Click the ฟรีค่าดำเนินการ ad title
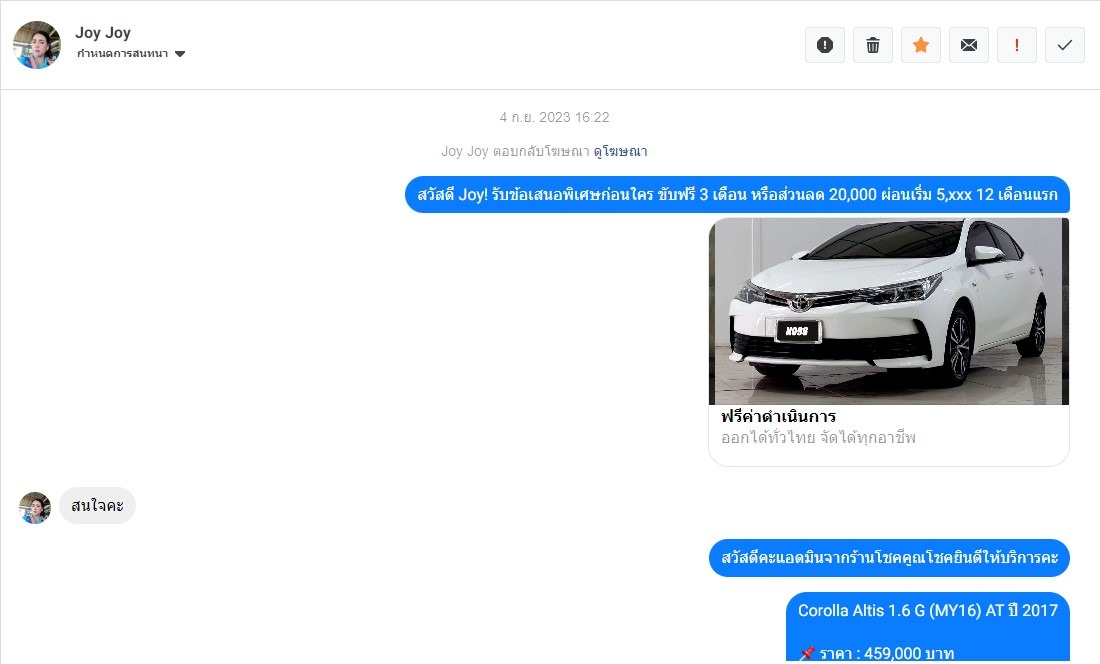The height and width of the screenshot is (664, 1100). 779,416
